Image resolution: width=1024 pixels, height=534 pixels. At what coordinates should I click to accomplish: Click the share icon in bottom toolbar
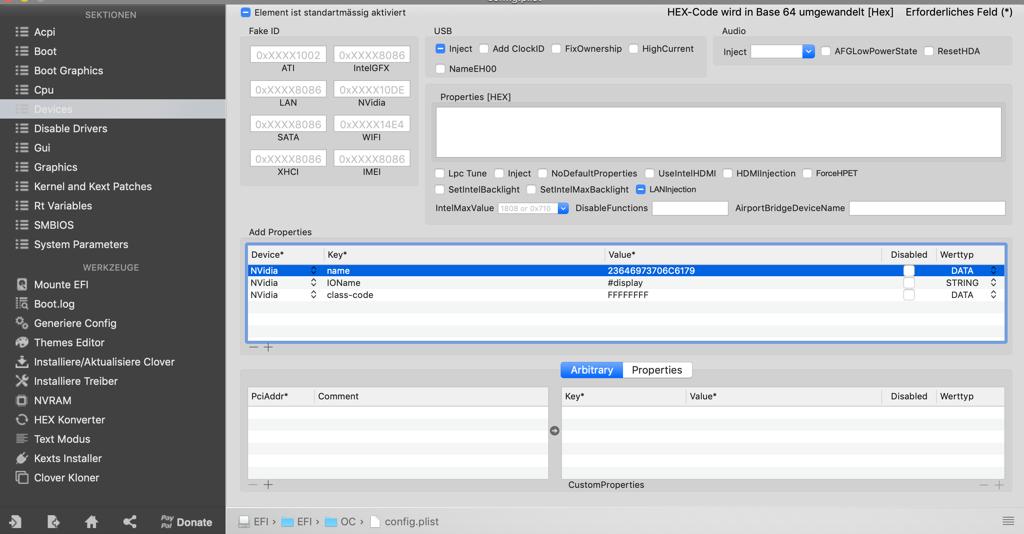click(x=130, y=522)
